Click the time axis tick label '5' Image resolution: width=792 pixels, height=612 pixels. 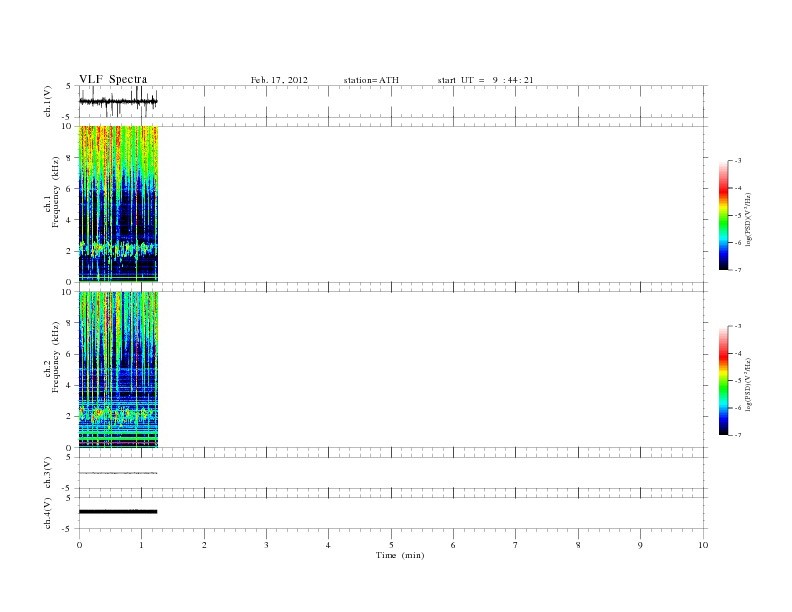(x=391, y=545)
